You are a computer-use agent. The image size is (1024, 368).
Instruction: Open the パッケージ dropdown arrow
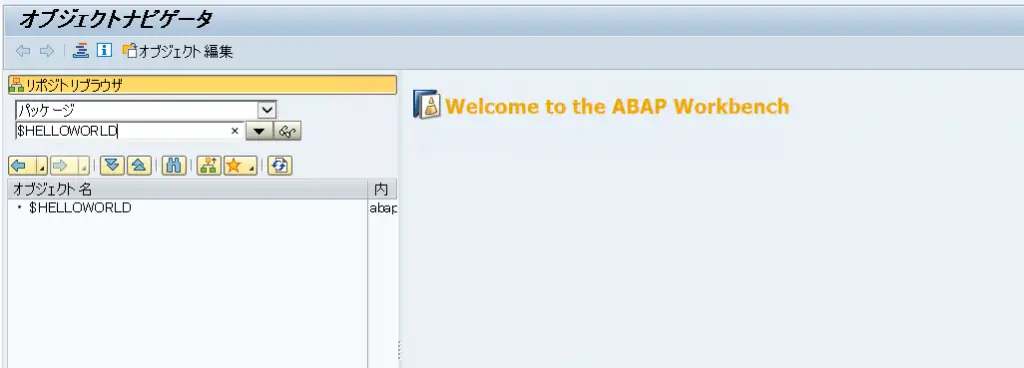point(268,110)
